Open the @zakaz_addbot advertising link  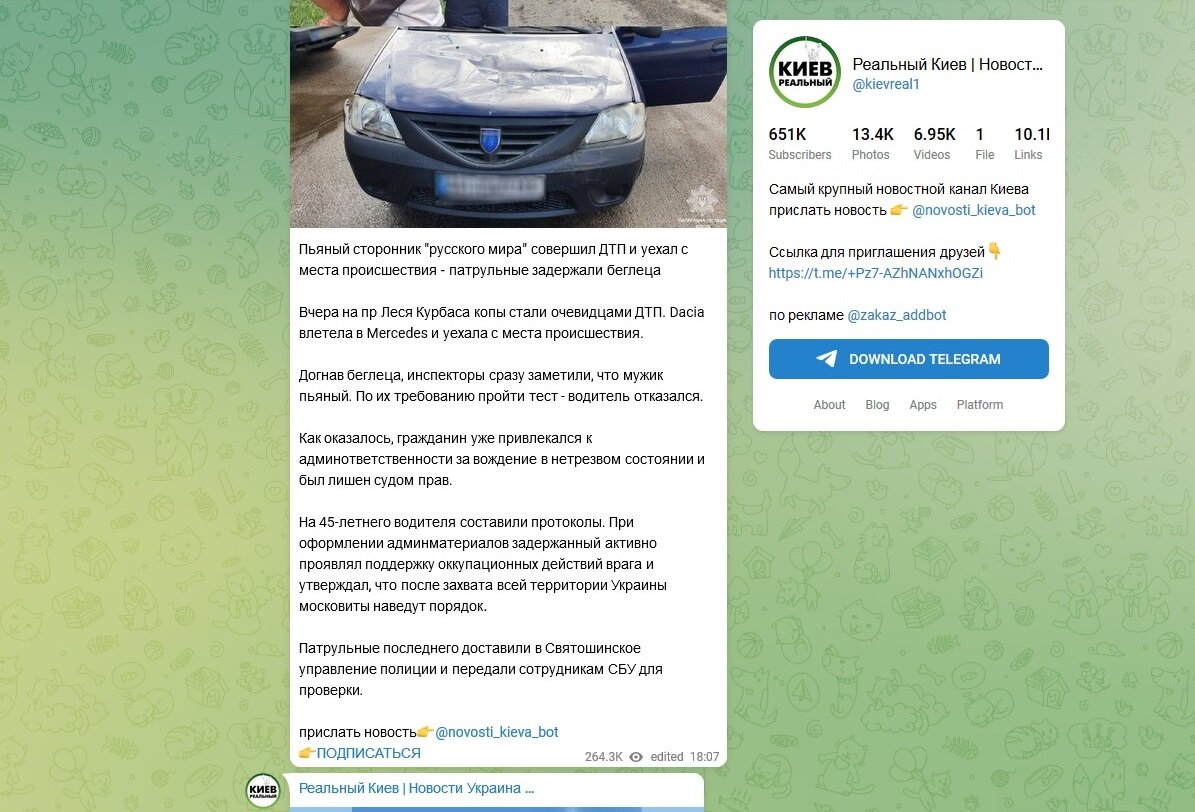click(897, 315)
